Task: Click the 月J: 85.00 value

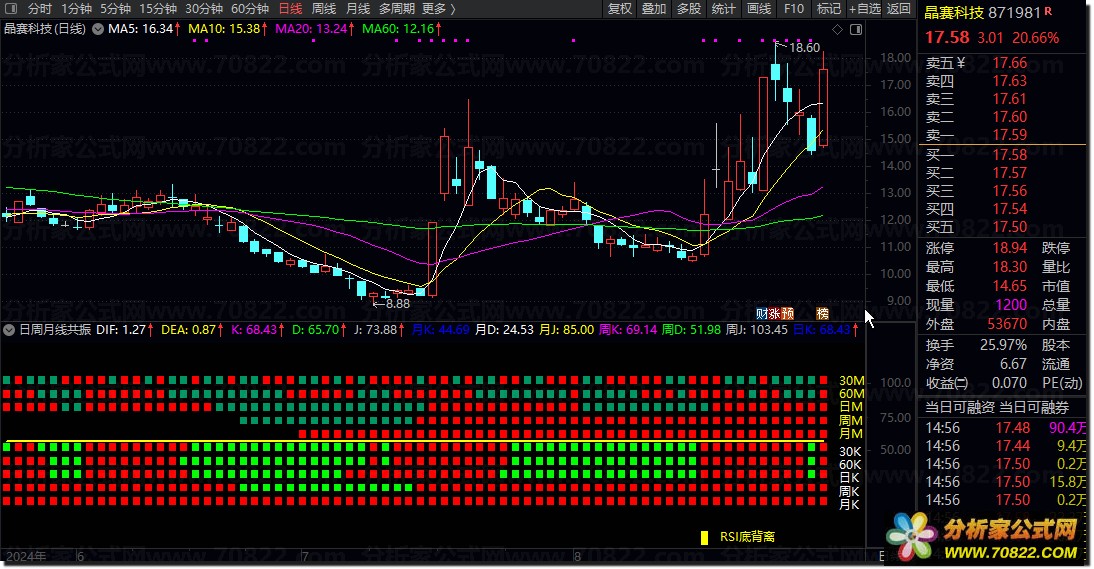Action: tap(567, 330)
